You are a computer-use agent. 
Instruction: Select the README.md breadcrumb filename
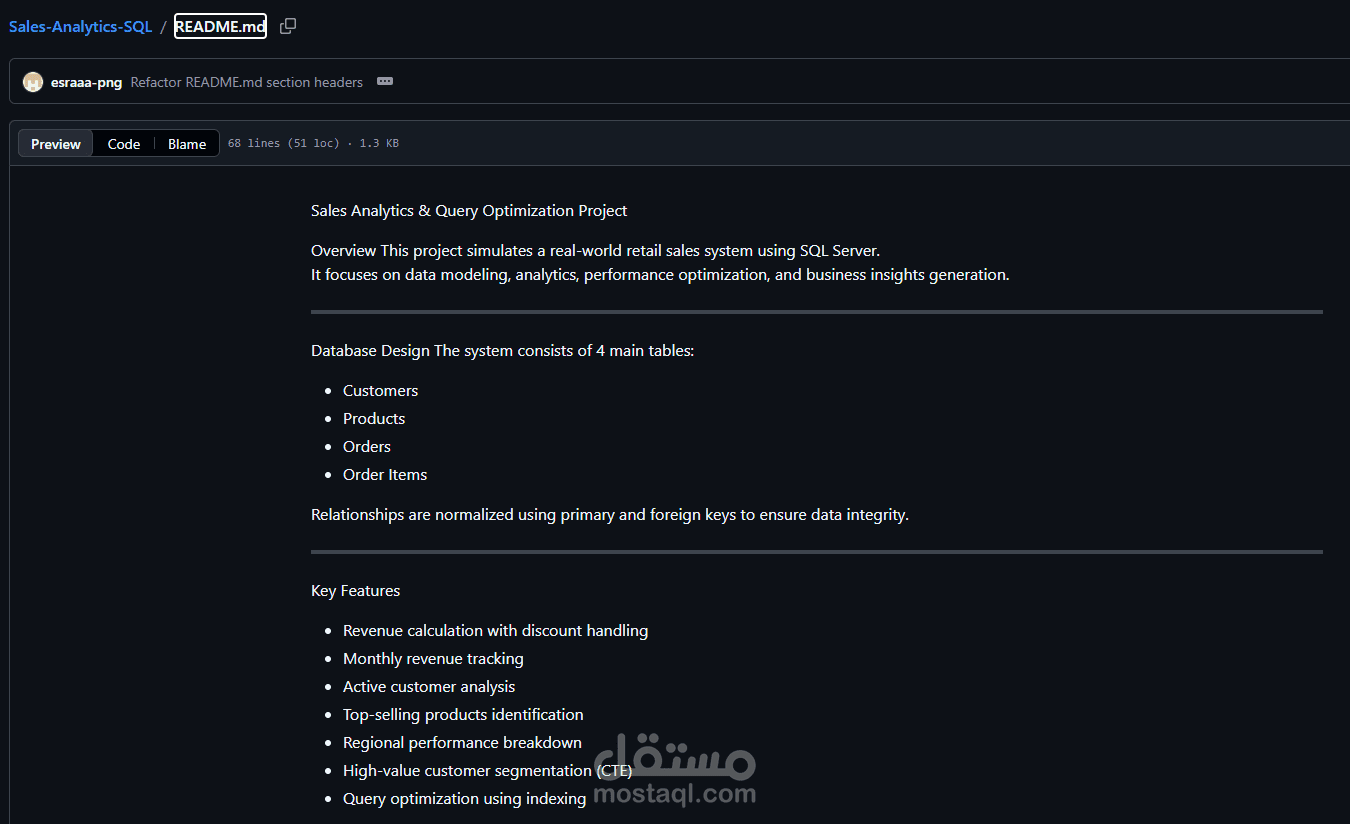pyautogui.click(x=220, y=26)
